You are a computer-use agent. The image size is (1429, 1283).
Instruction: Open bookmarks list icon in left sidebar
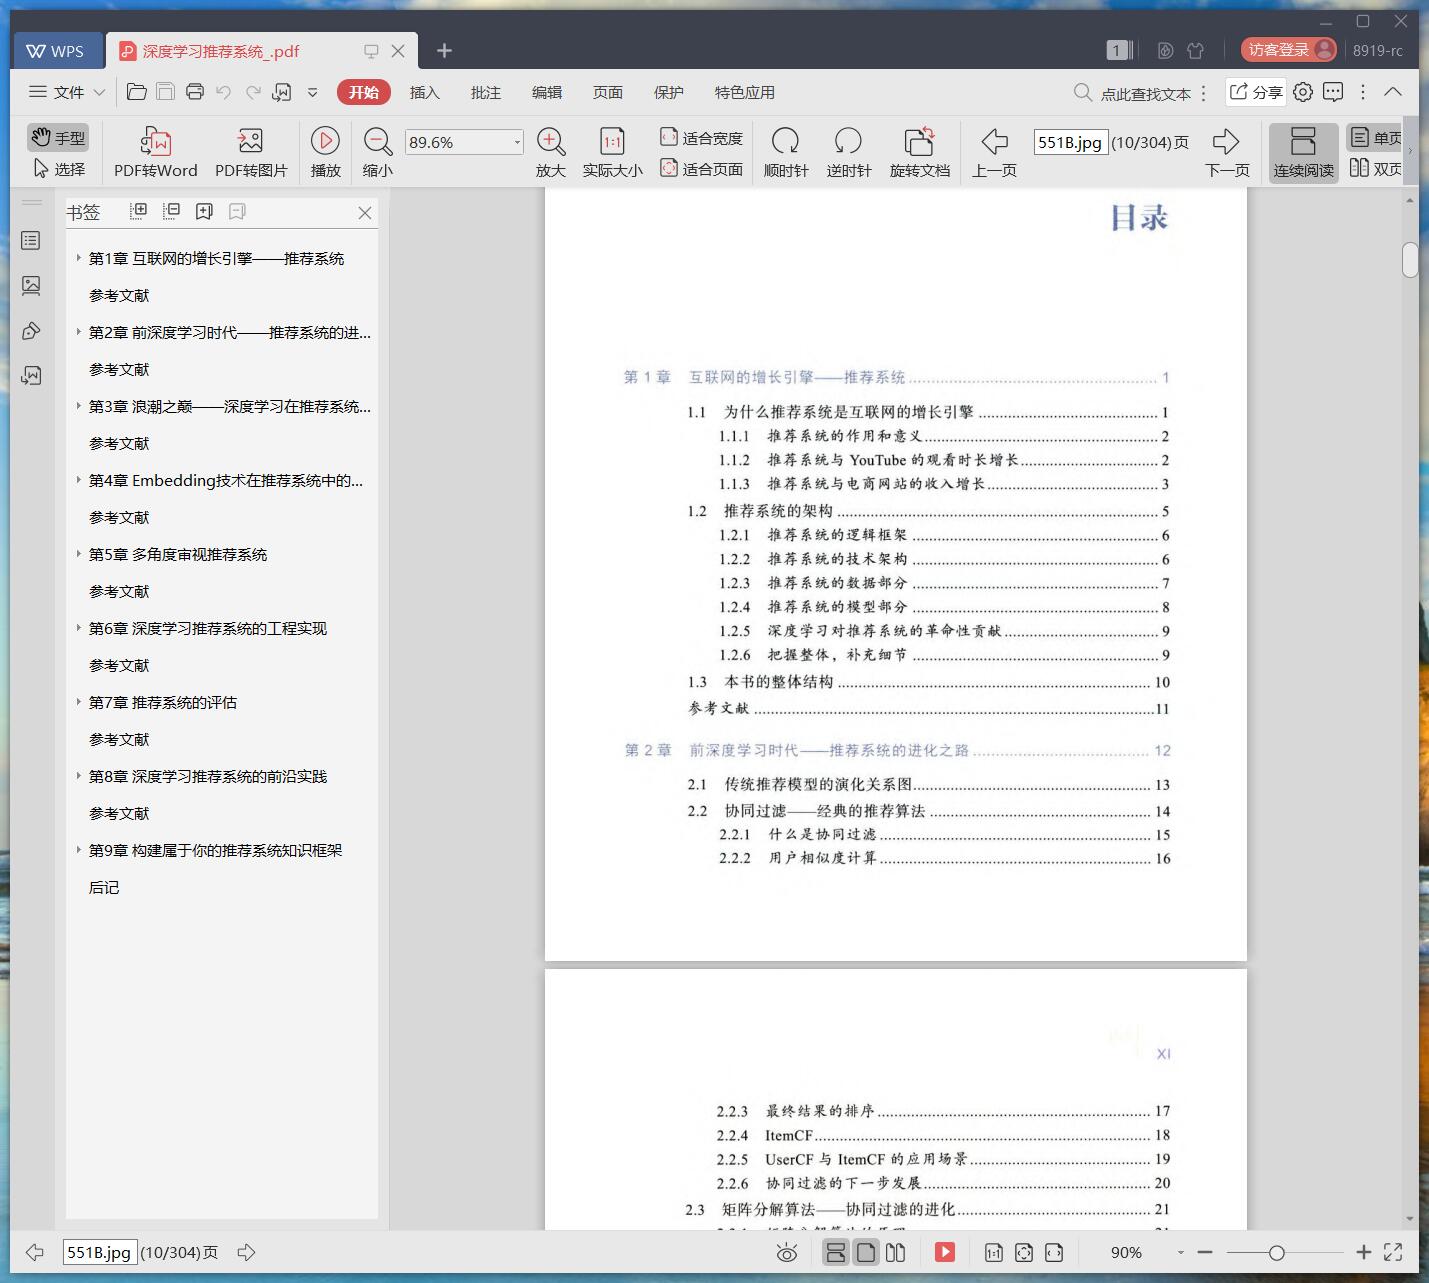pos(31,241)
